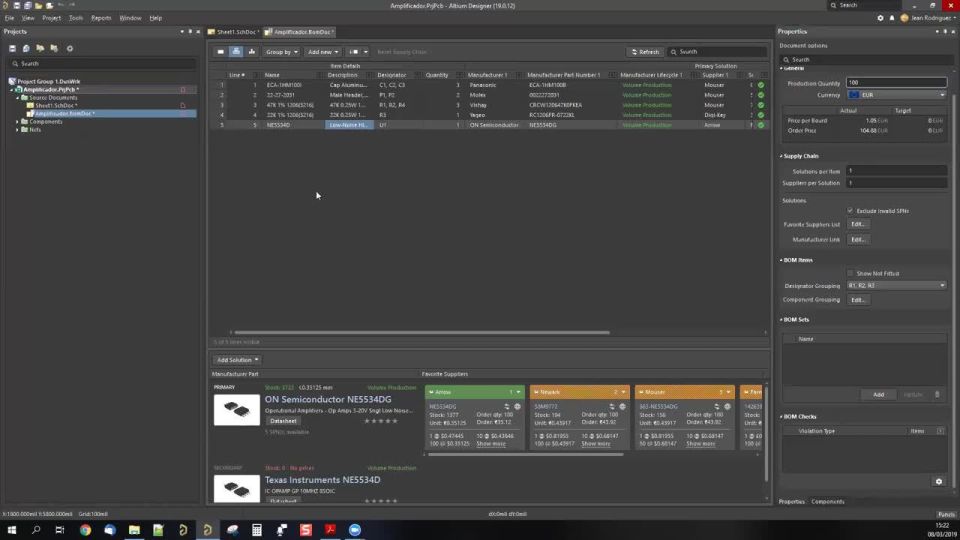960x540 pixels.
Task: Open the Designator Grouping dropdown
Action: tap(897, 285)
